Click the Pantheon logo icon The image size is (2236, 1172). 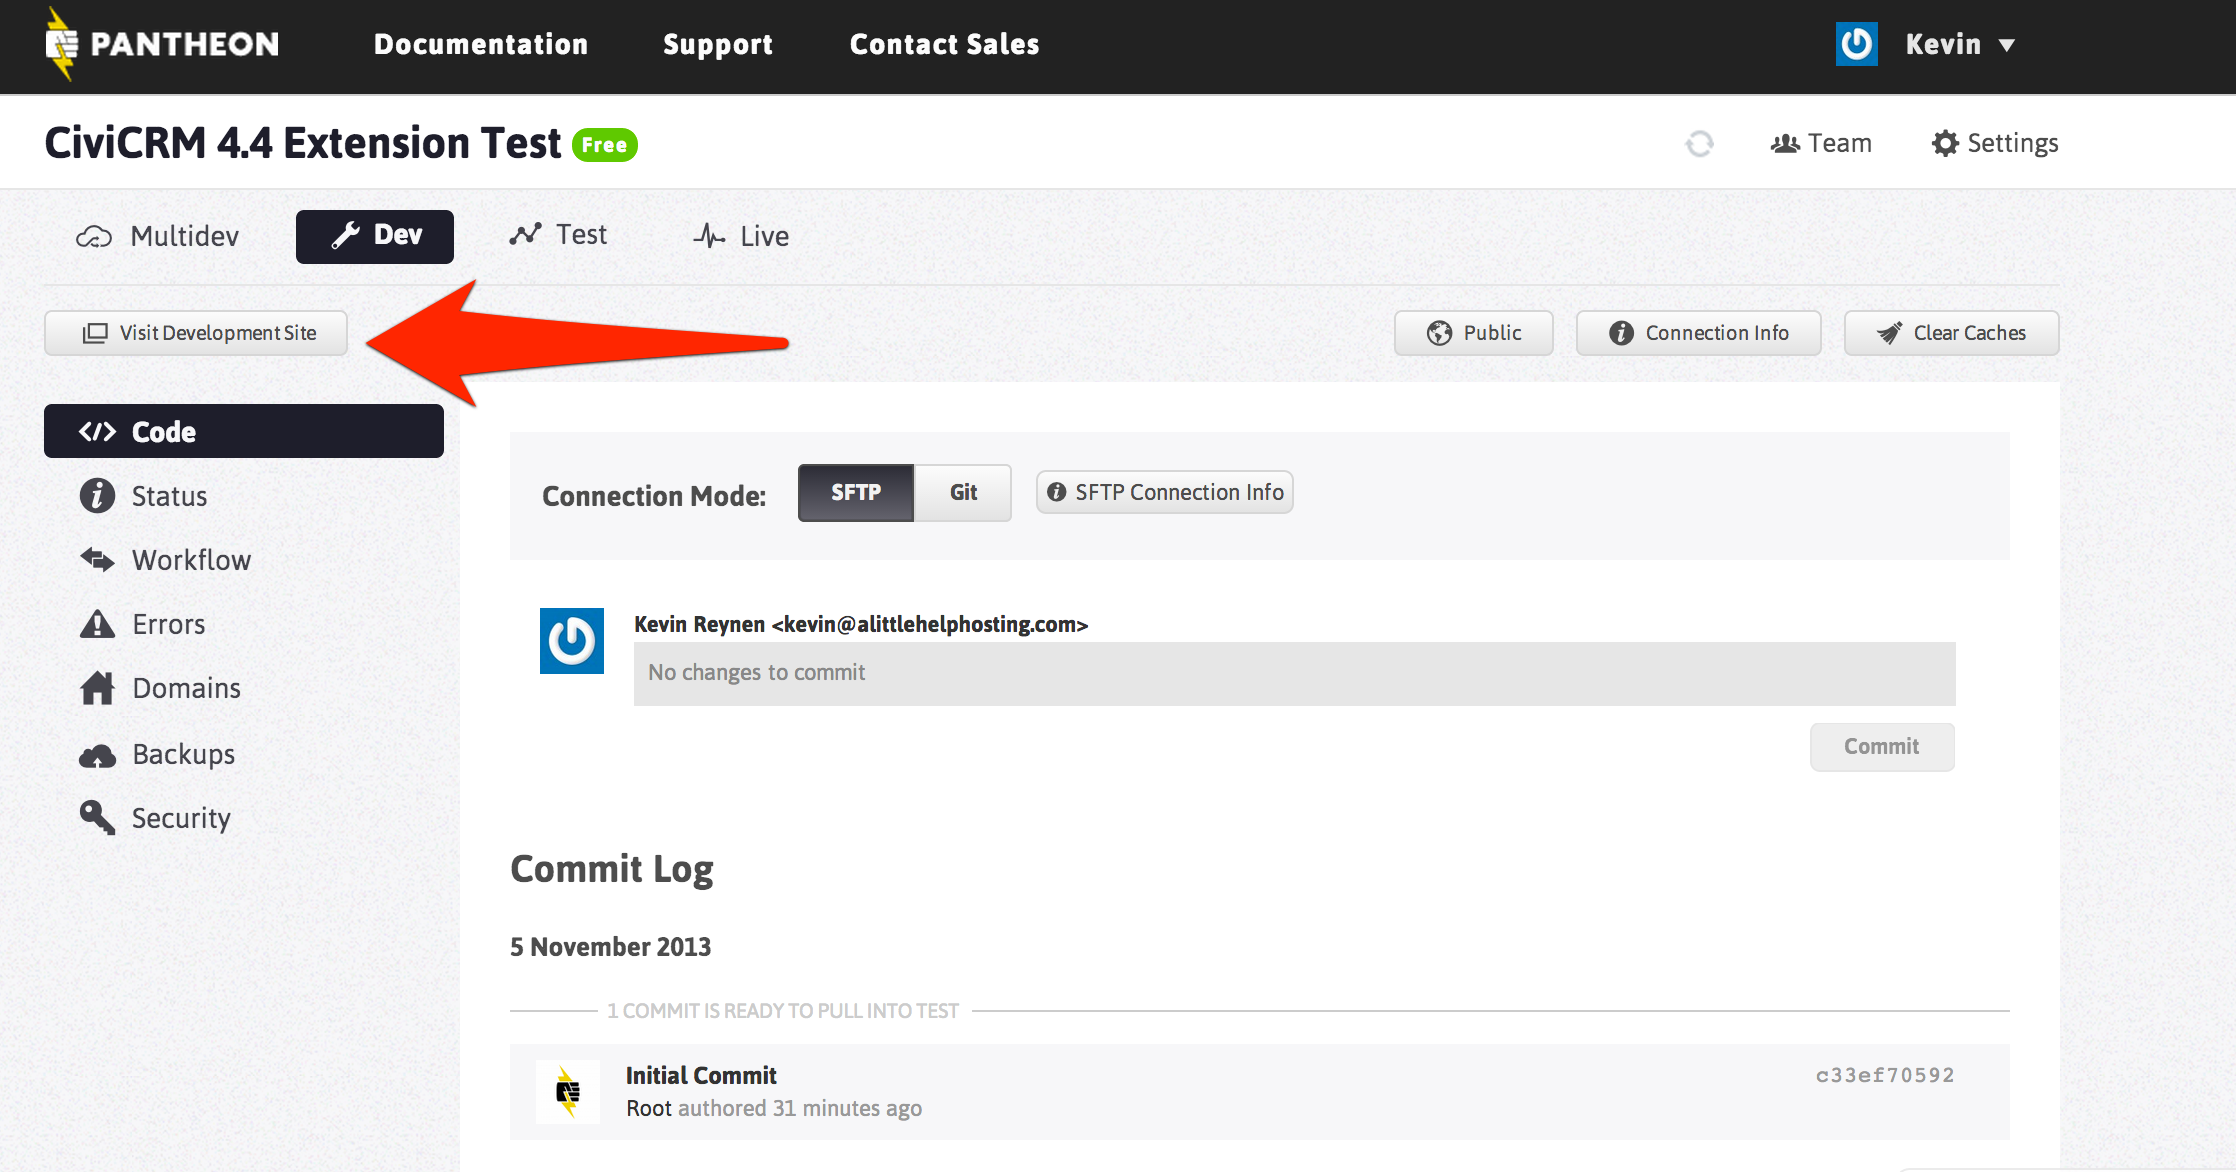tap(62, 44)
